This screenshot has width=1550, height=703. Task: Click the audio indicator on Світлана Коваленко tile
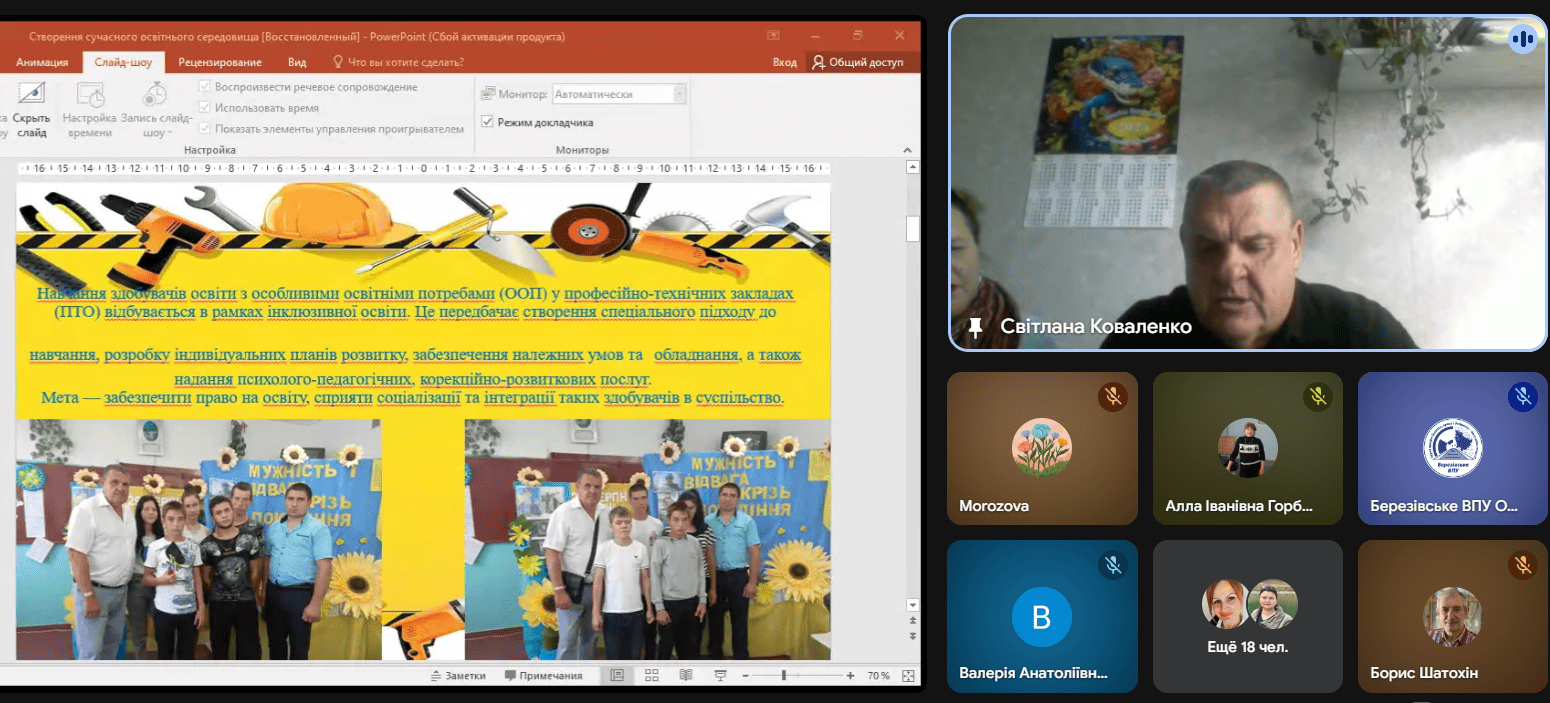(x=1522, y=40)
